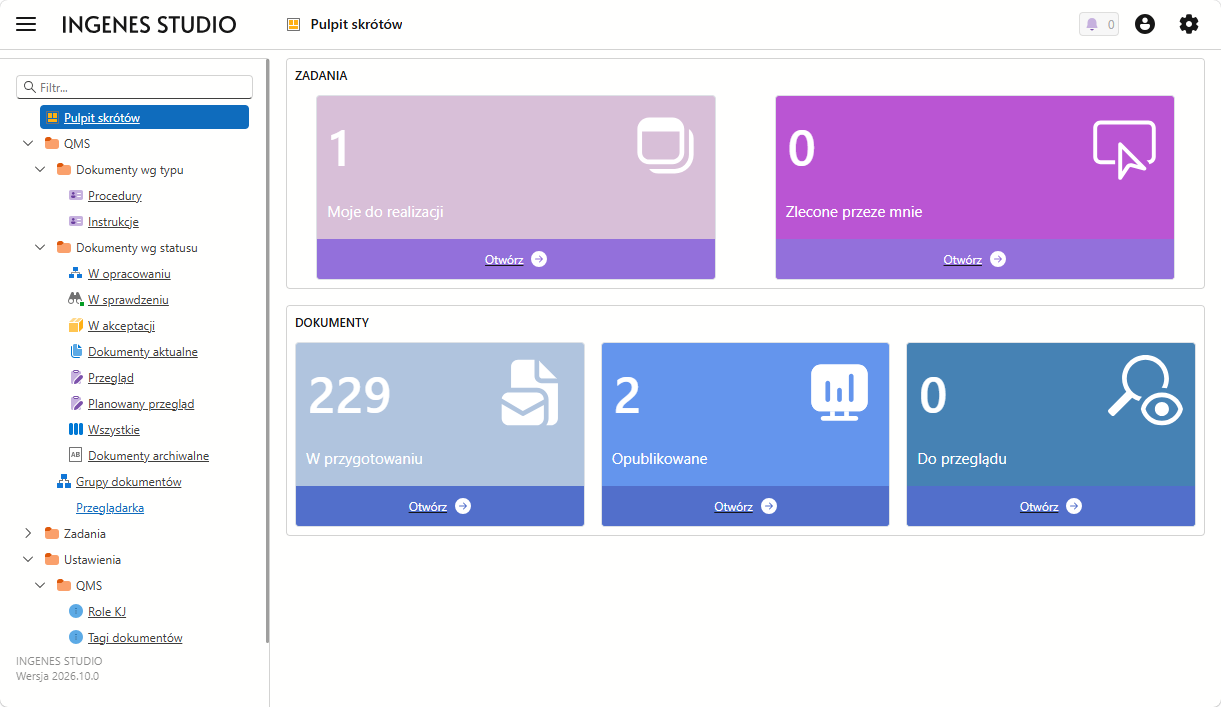Viewport: 1221px width, 707px height.
Task: Click the binoculars icon beside W sprawdzeniu
Action: [x=76, y=299]
